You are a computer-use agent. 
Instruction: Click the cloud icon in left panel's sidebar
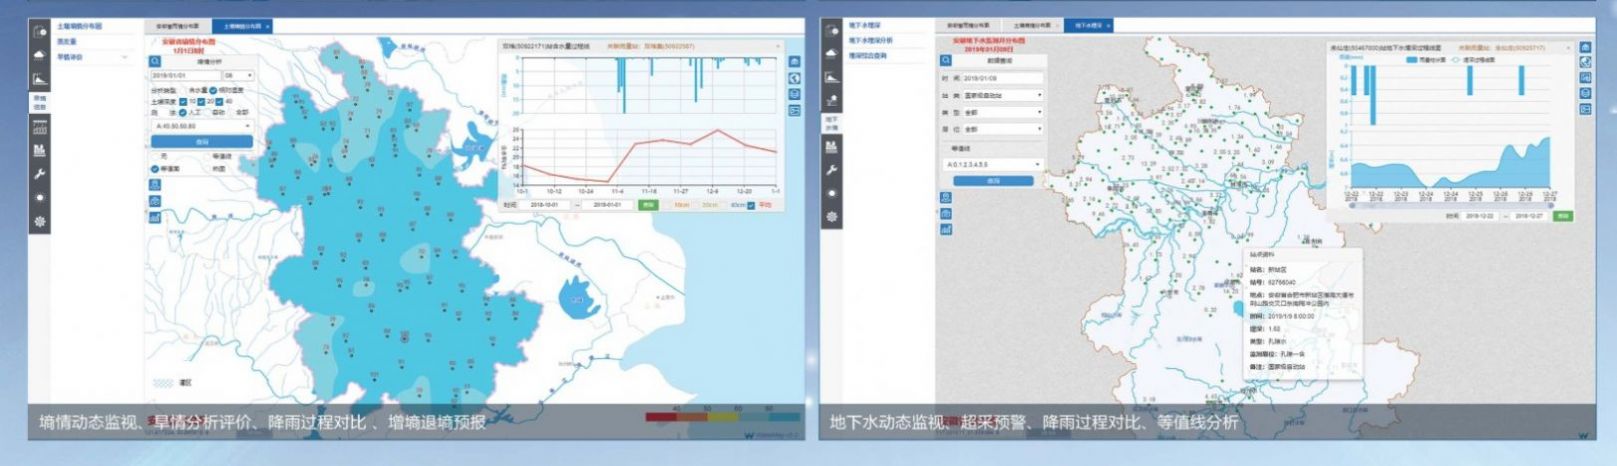pos(40,54)
